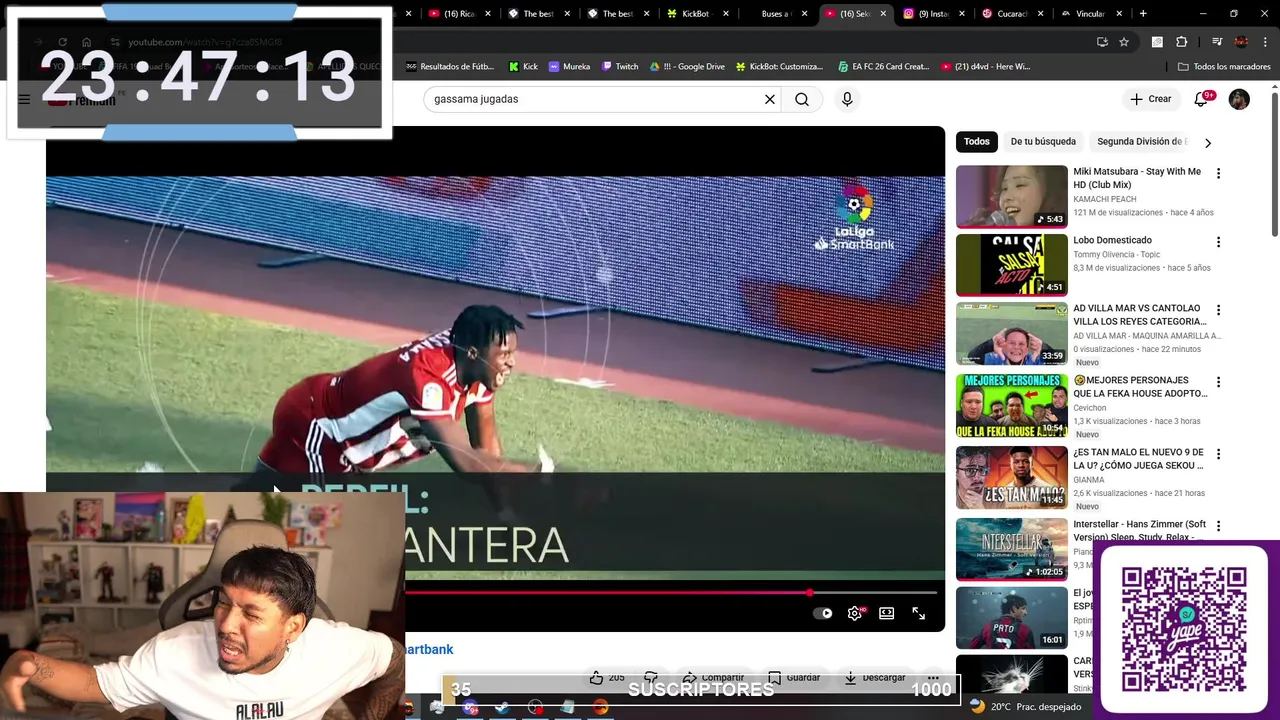
Task: Search with the magnifying glass button
Action: pos(802,99)
